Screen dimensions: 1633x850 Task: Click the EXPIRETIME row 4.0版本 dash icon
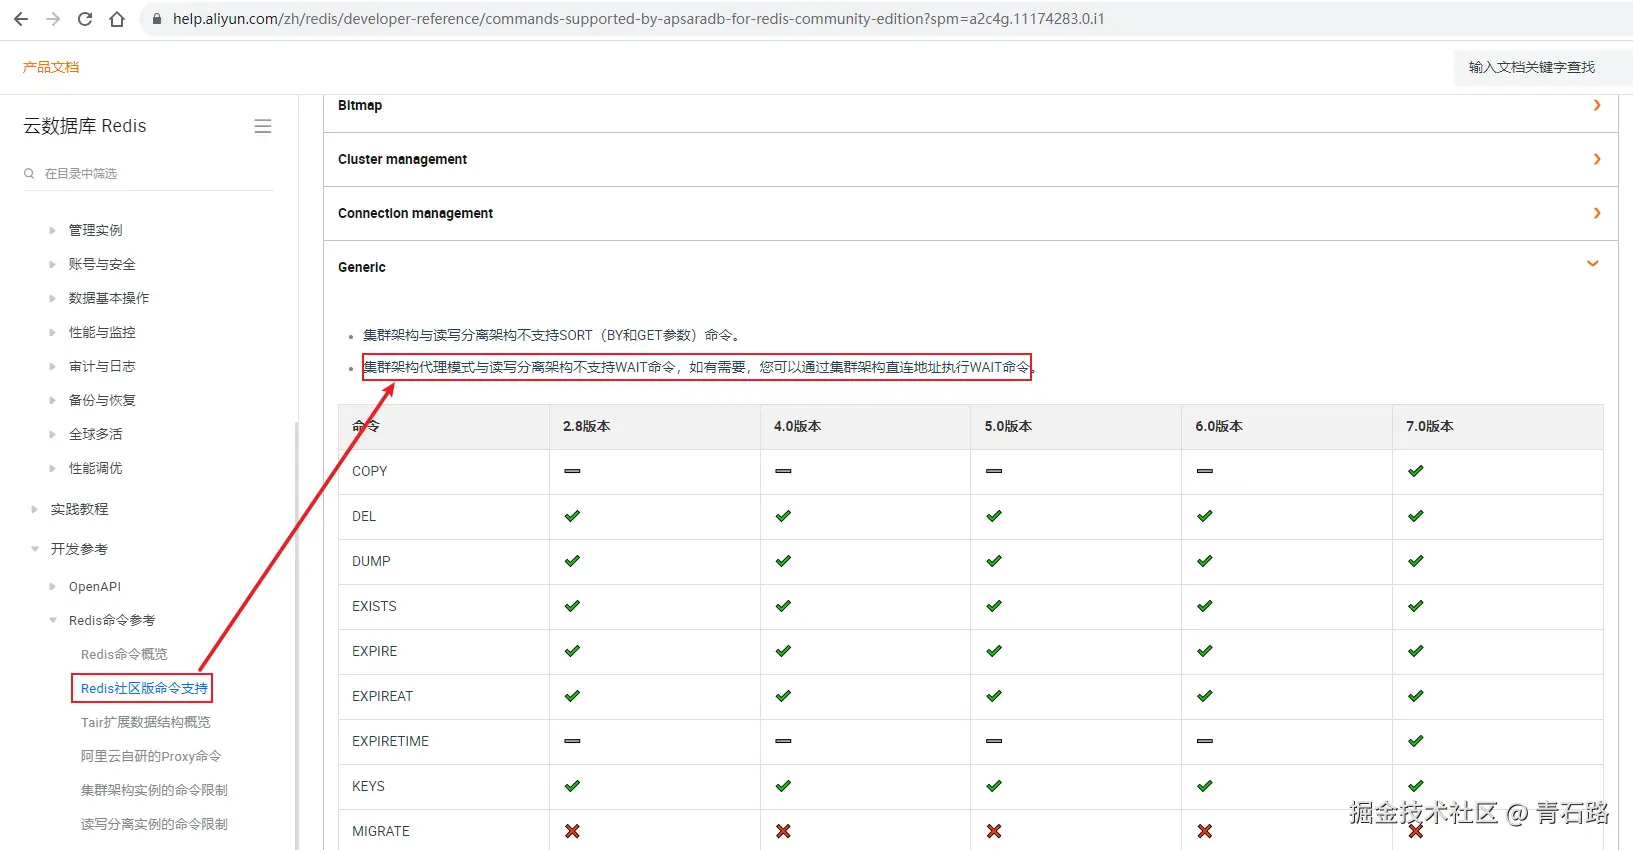(783, 741)
